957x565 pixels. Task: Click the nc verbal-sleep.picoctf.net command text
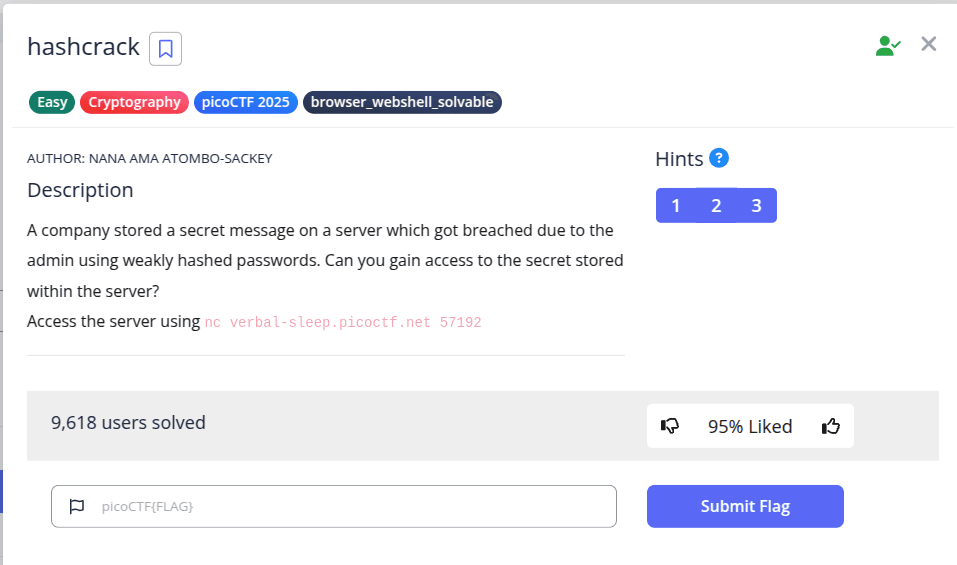tap(343, 323)
